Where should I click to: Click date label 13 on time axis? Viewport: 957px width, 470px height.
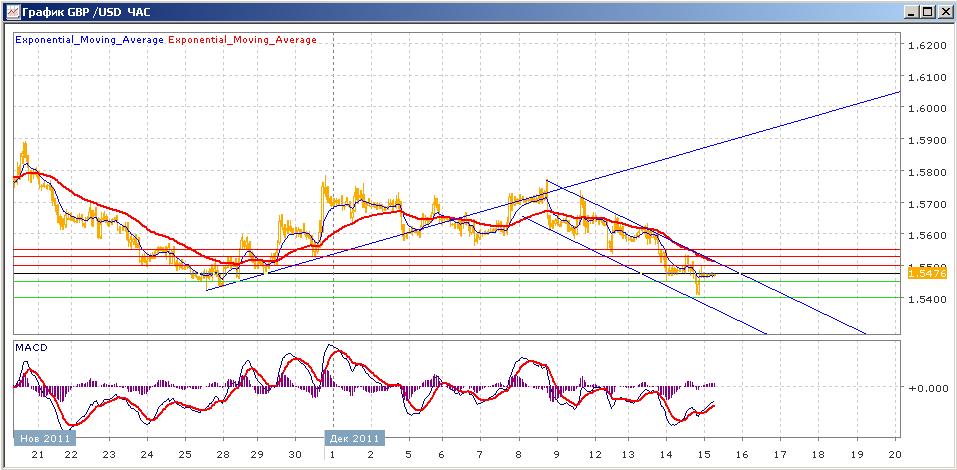click(628, 455)
